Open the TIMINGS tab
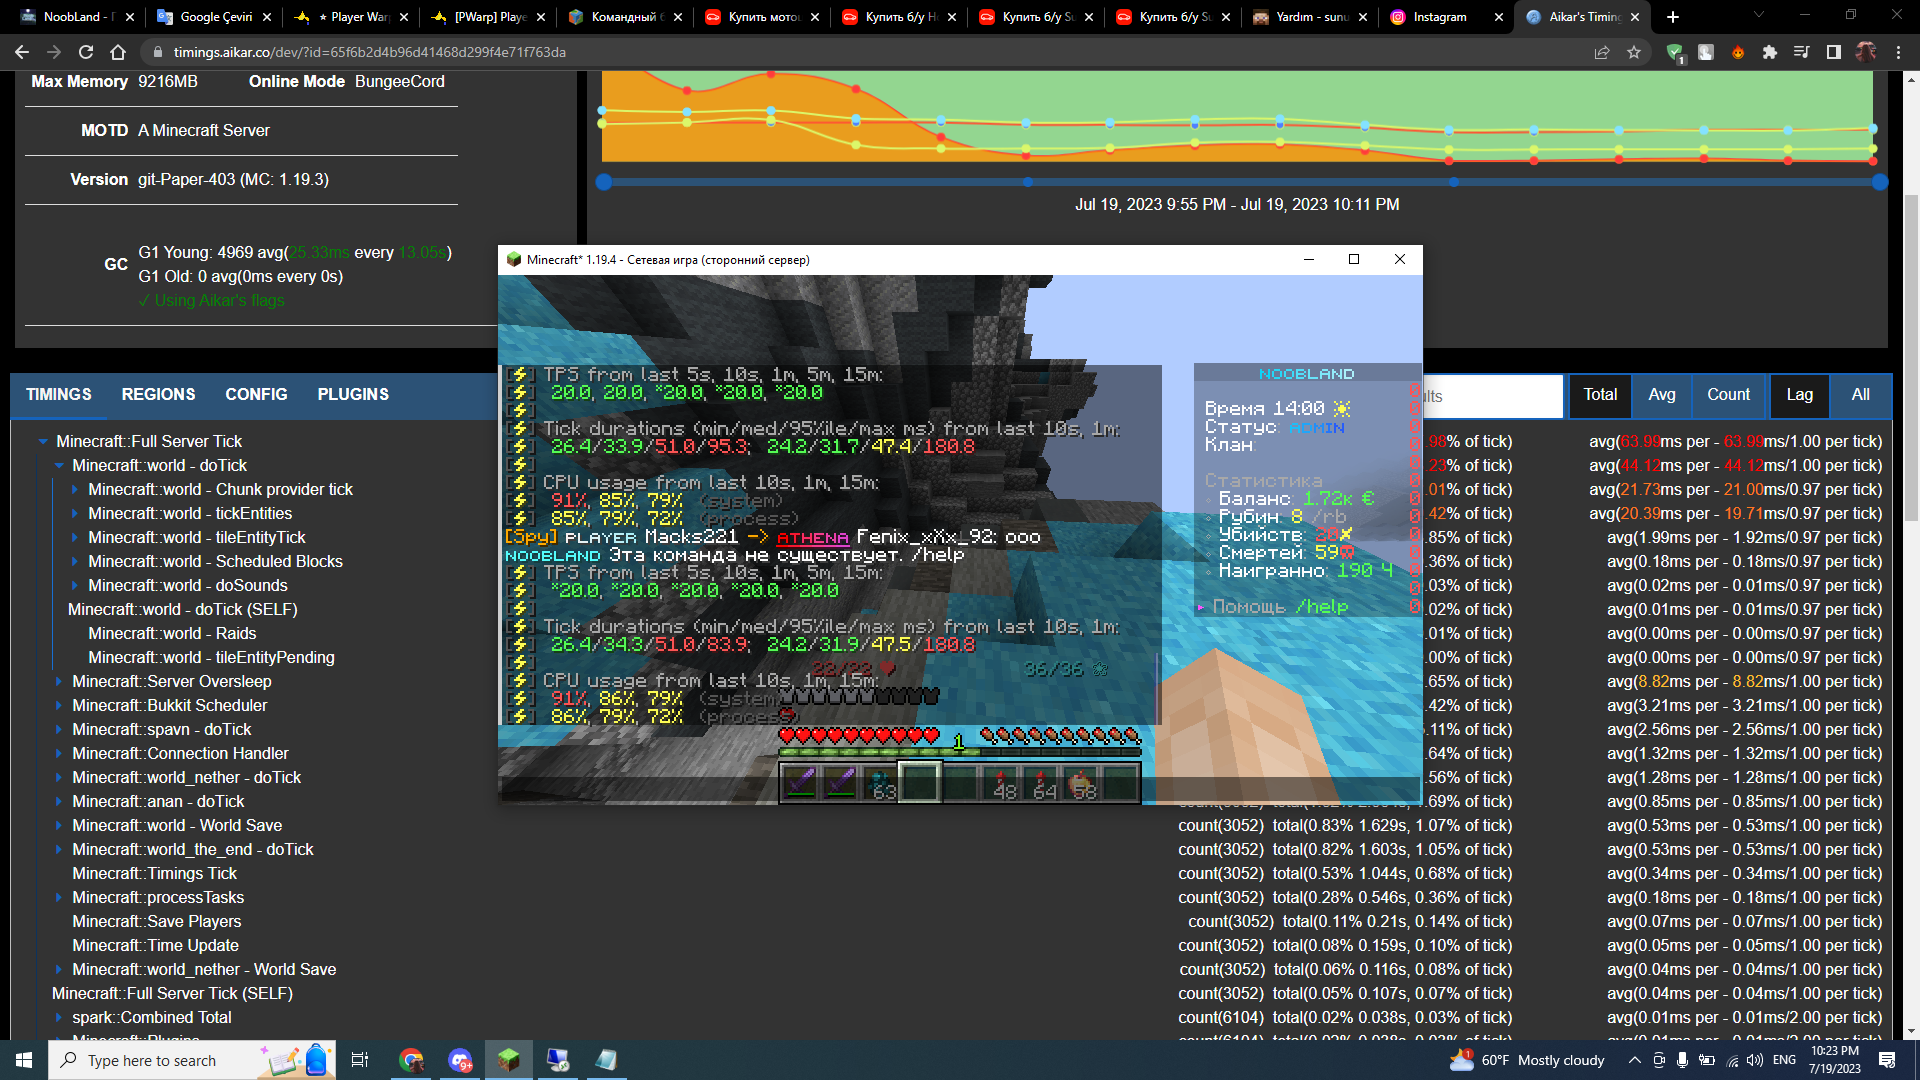This screenshot has width=1920, height=1080. point(59,394)
